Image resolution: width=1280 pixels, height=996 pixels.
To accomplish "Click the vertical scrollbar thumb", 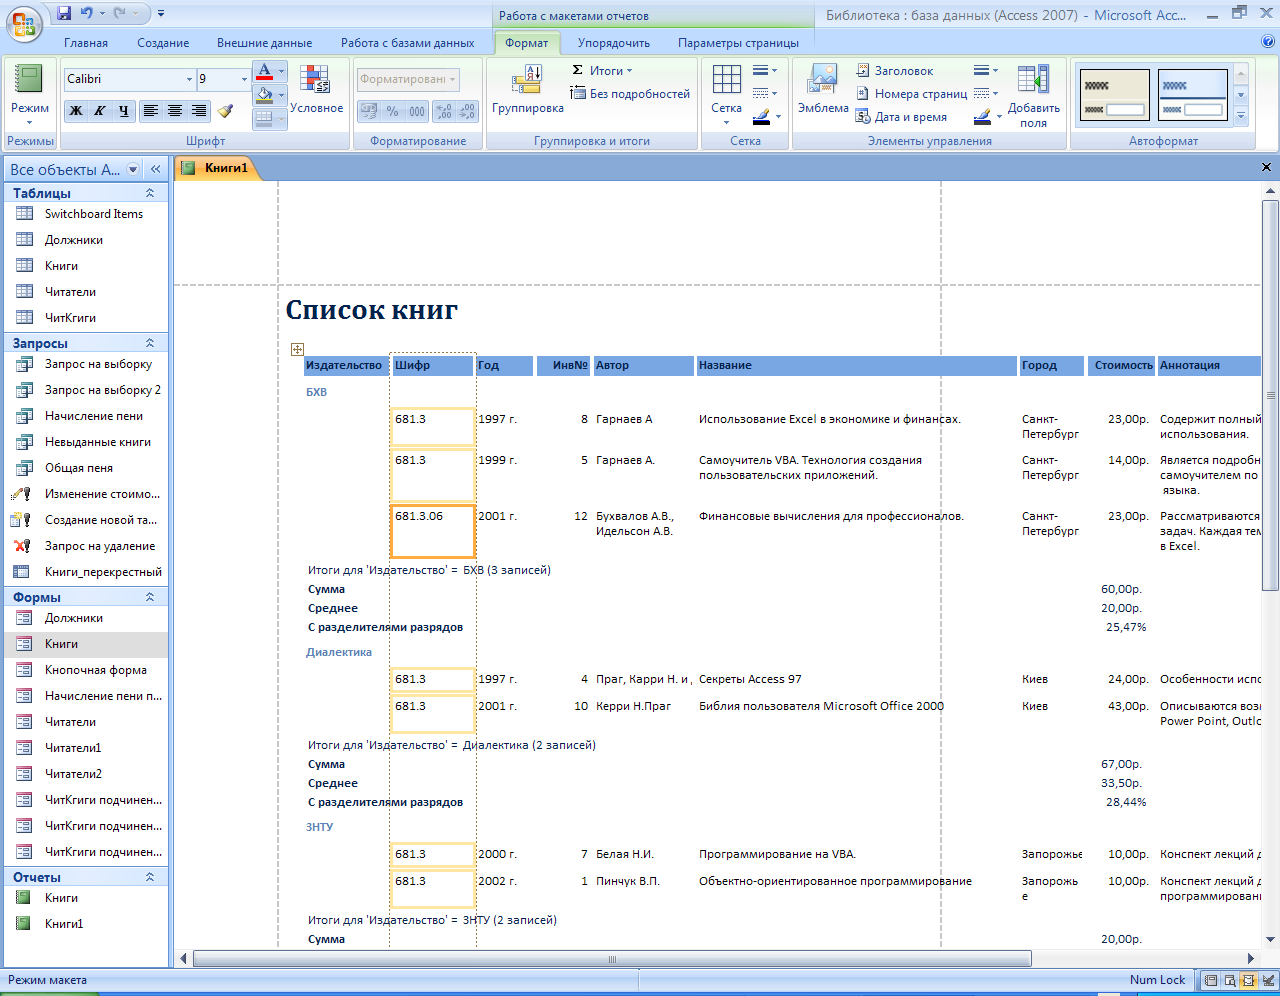I will [1271, 393].
